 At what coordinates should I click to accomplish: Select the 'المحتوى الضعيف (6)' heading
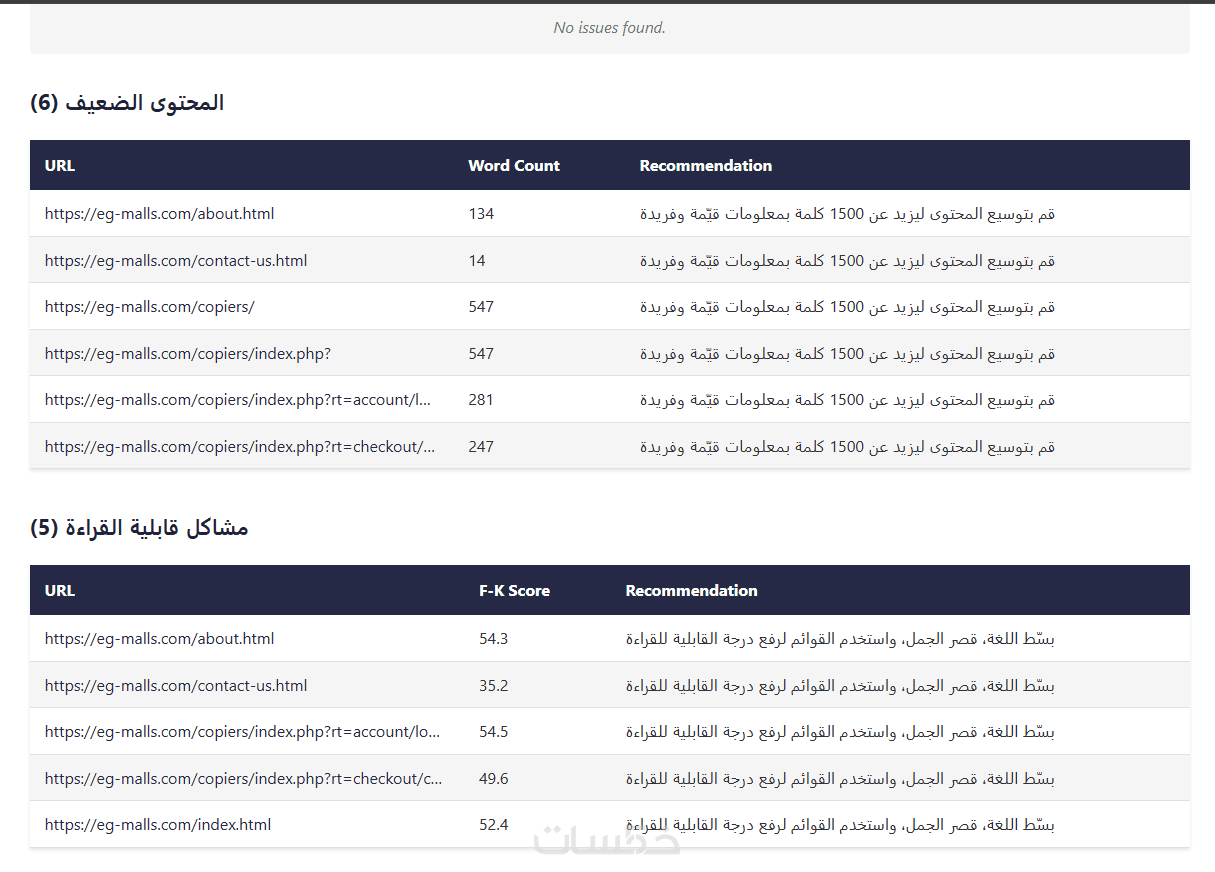tap(127, 103)
